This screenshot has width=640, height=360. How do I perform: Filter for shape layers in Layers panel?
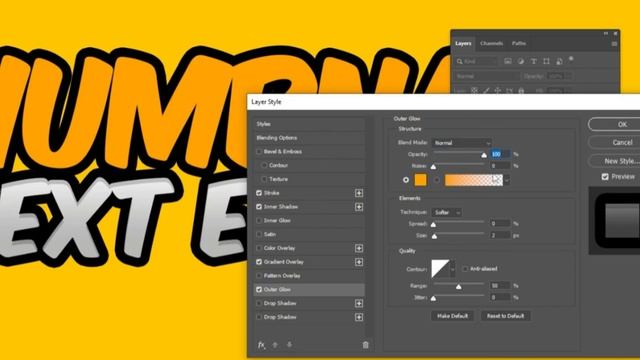[546, 61]
